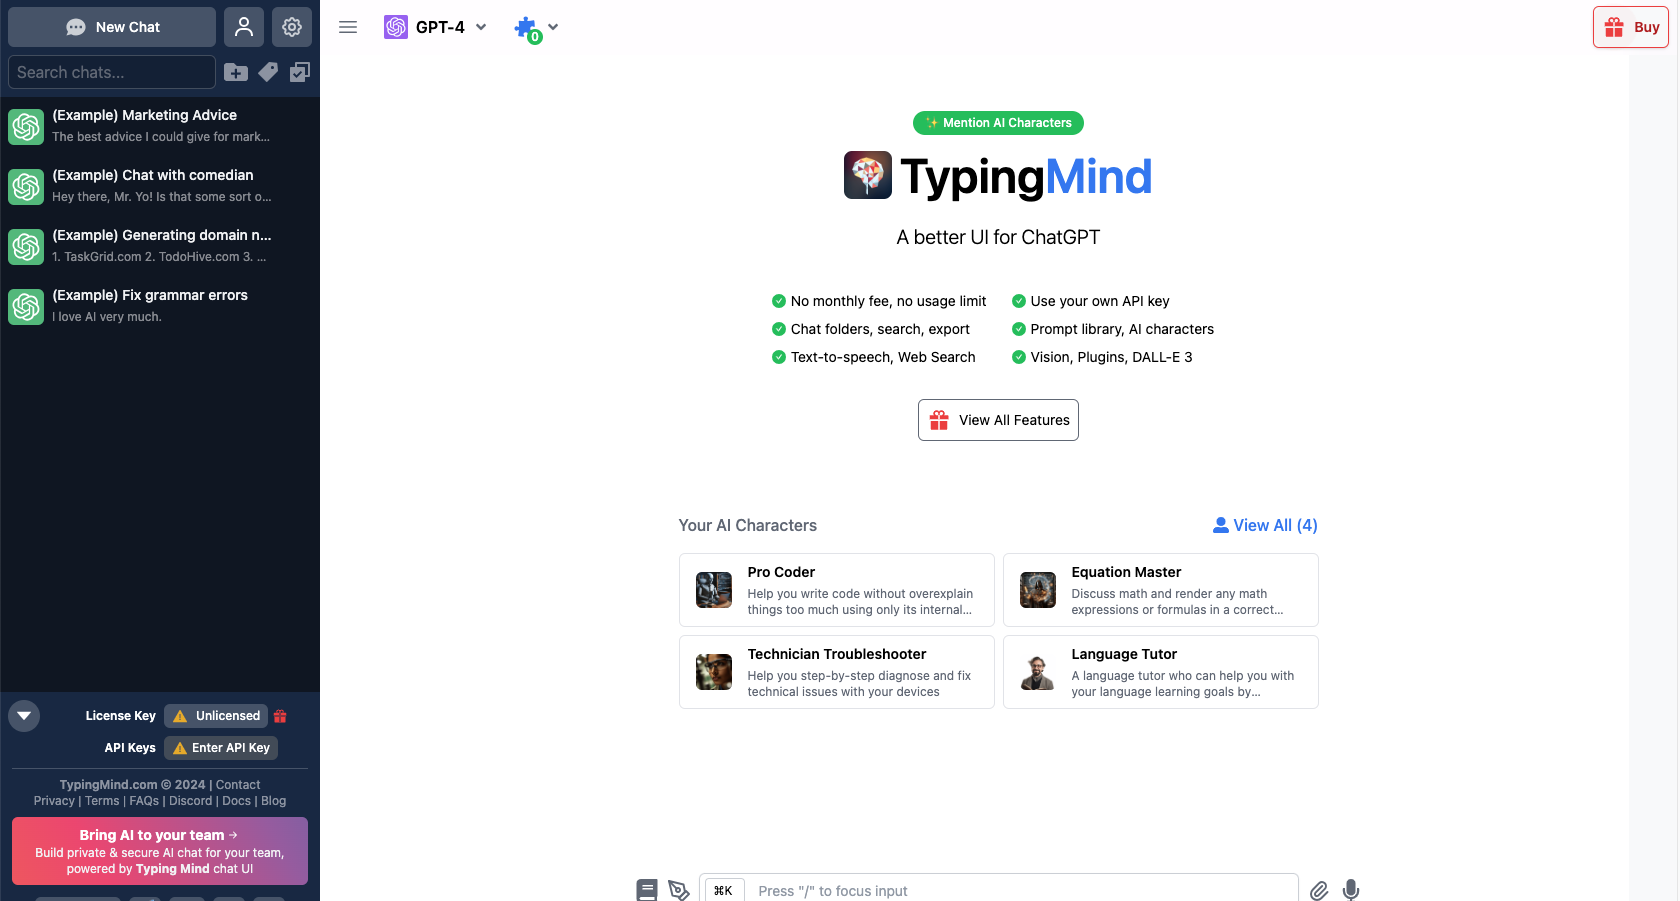Select the Equation Master character
1680x901 pixels.
point(1161,590)
